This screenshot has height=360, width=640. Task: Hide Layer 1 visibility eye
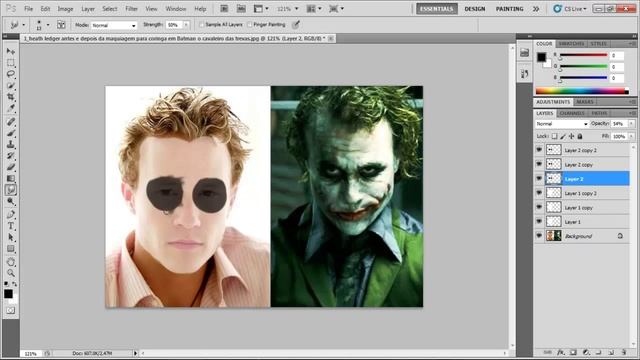click(539, 222)
